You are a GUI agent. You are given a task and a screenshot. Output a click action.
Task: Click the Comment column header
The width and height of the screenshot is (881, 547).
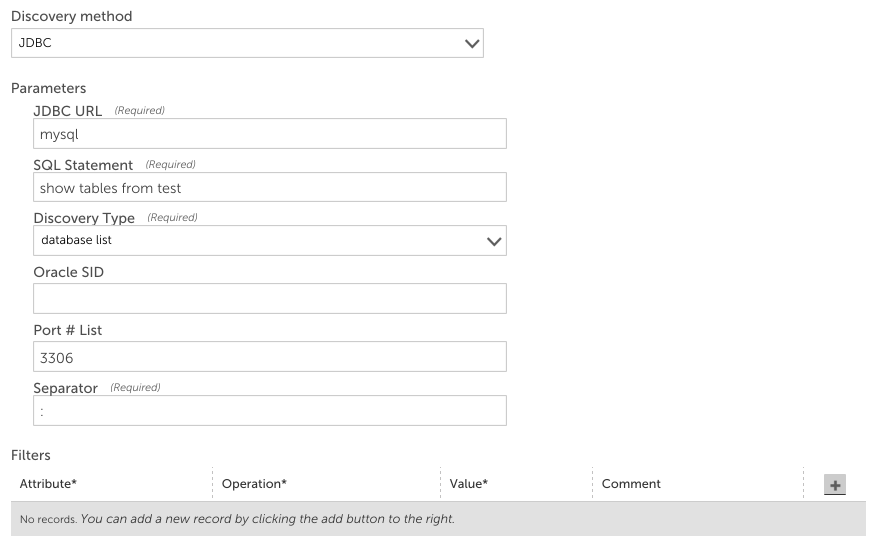point(631,484)
